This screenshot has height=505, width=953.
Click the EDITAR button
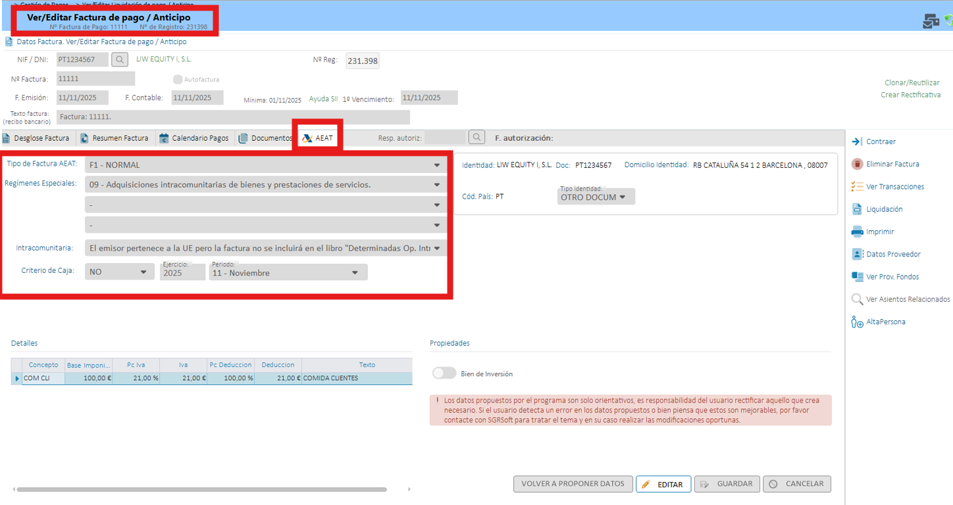[663, 484]
